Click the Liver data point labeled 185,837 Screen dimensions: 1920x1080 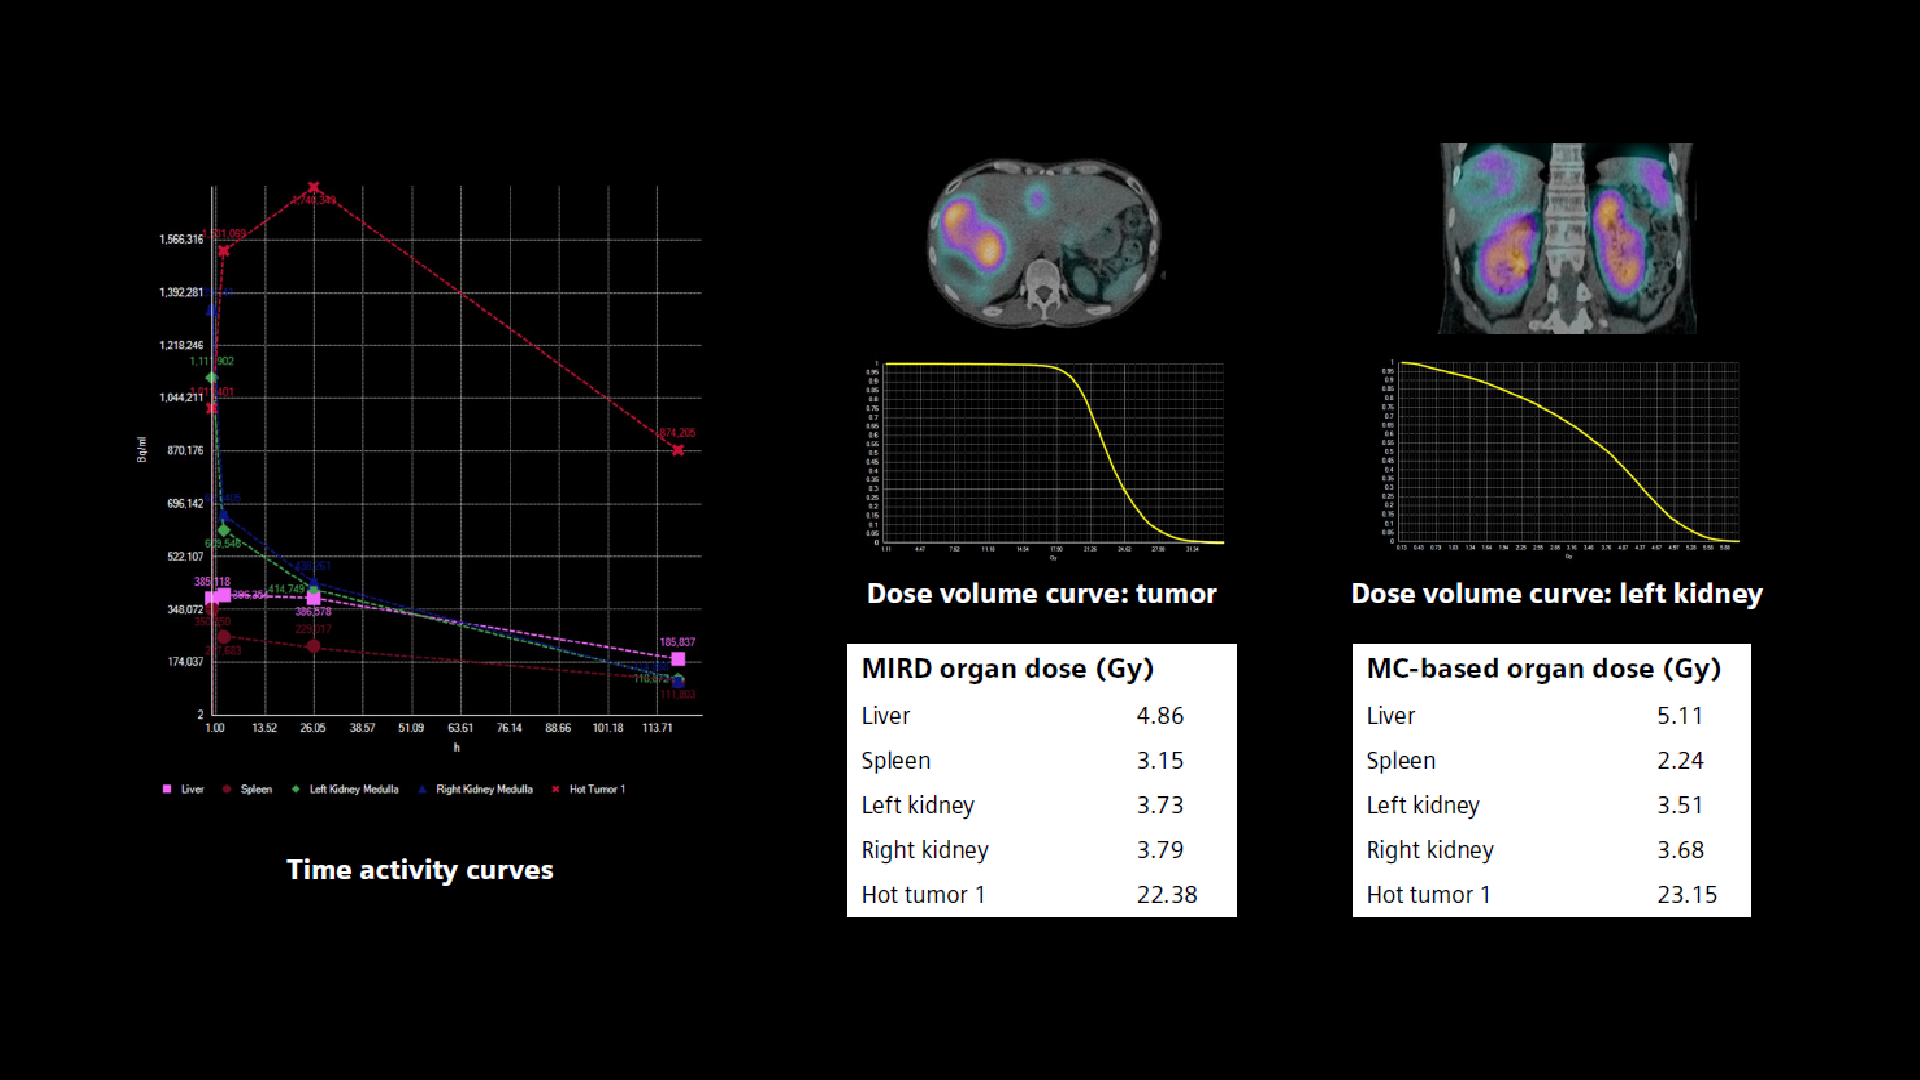[x=678, y=658]
